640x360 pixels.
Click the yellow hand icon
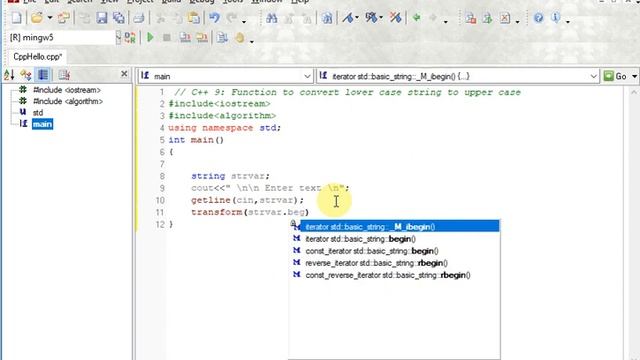click(x=240, y=38)
